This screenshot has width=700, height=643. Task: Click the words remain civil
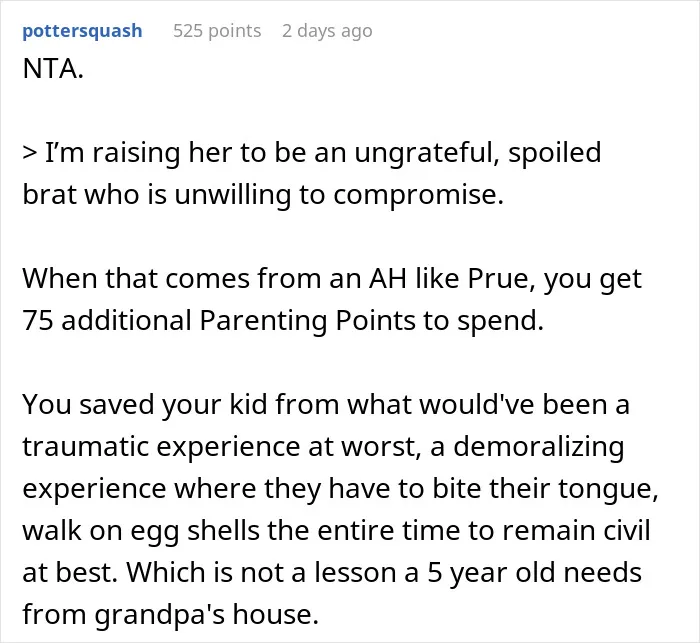[x=576, y=530]
